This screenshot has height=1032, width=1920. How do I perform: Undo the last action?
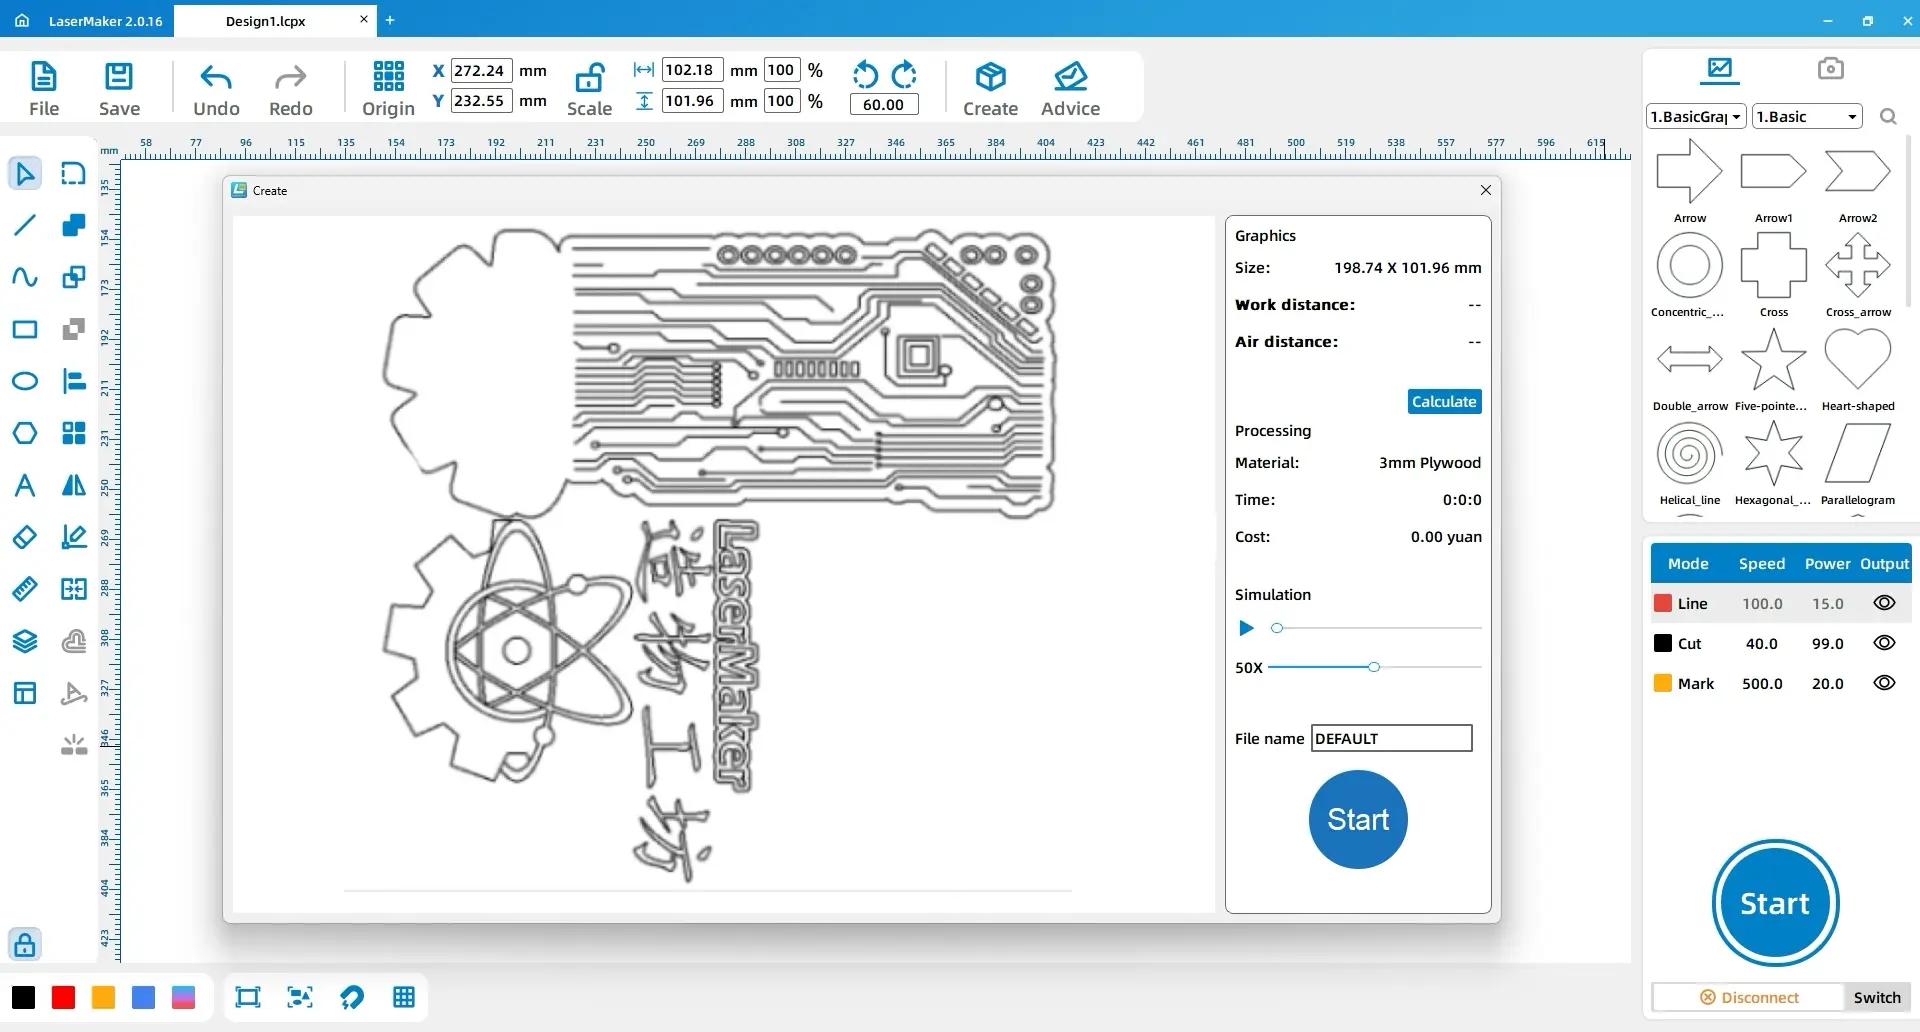pos(216,77)
